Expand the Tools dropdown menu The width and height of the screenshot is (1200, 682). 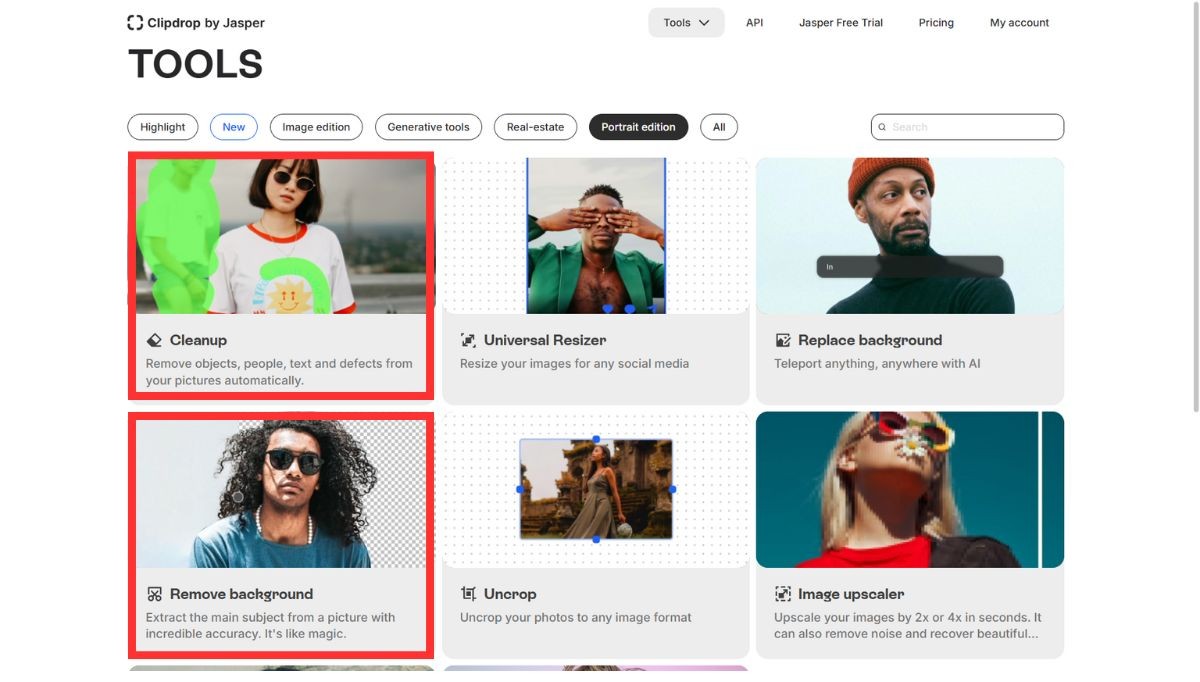tap(686, 23)
